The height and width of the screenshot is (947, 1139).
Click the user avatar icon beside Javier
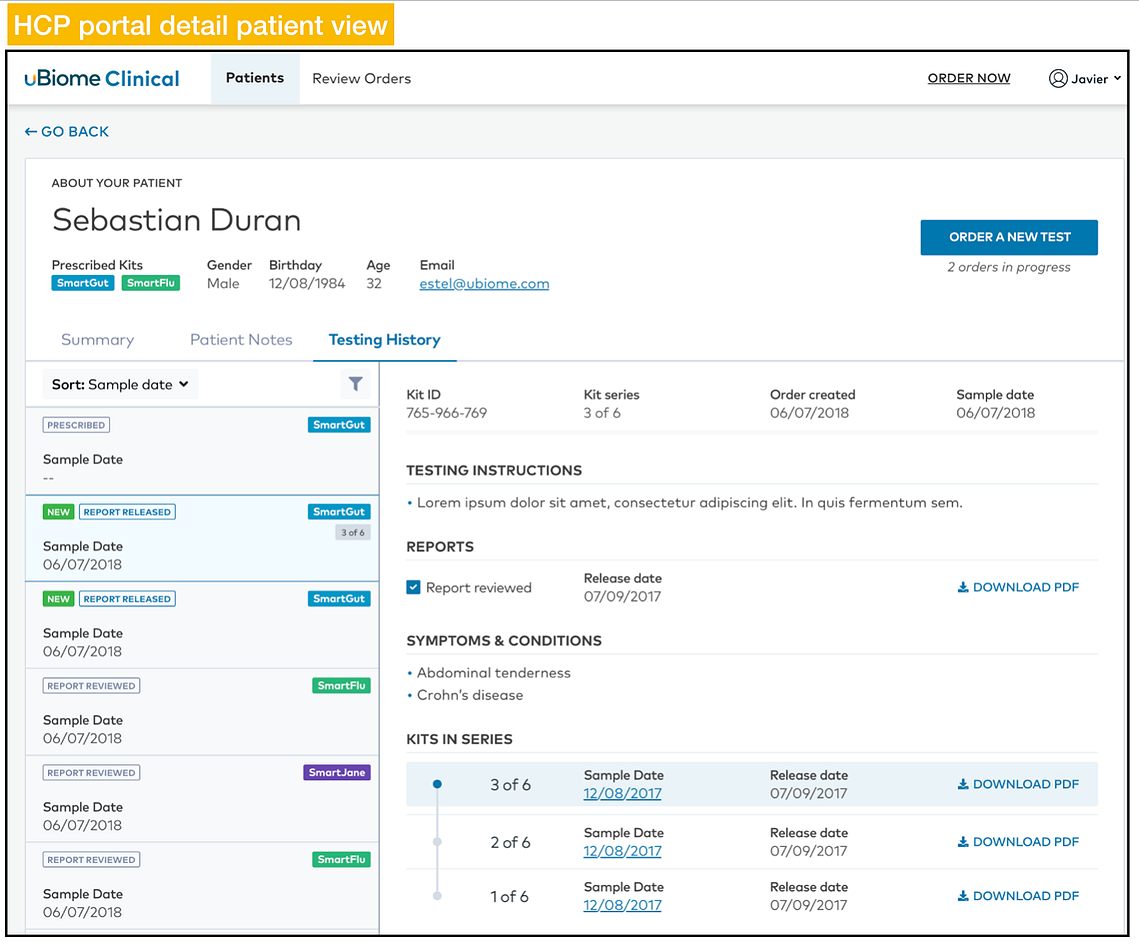pos(1058,78)
